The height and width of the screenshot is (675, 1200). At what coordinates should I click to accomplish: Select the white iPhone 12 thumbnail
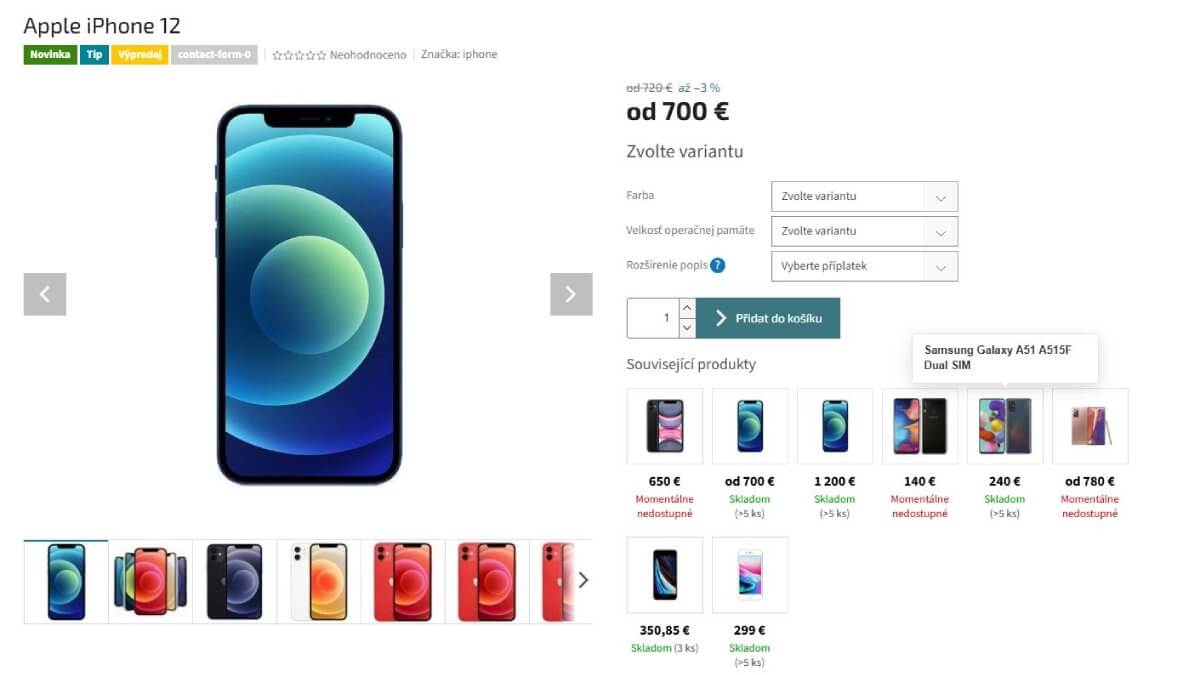319,581
